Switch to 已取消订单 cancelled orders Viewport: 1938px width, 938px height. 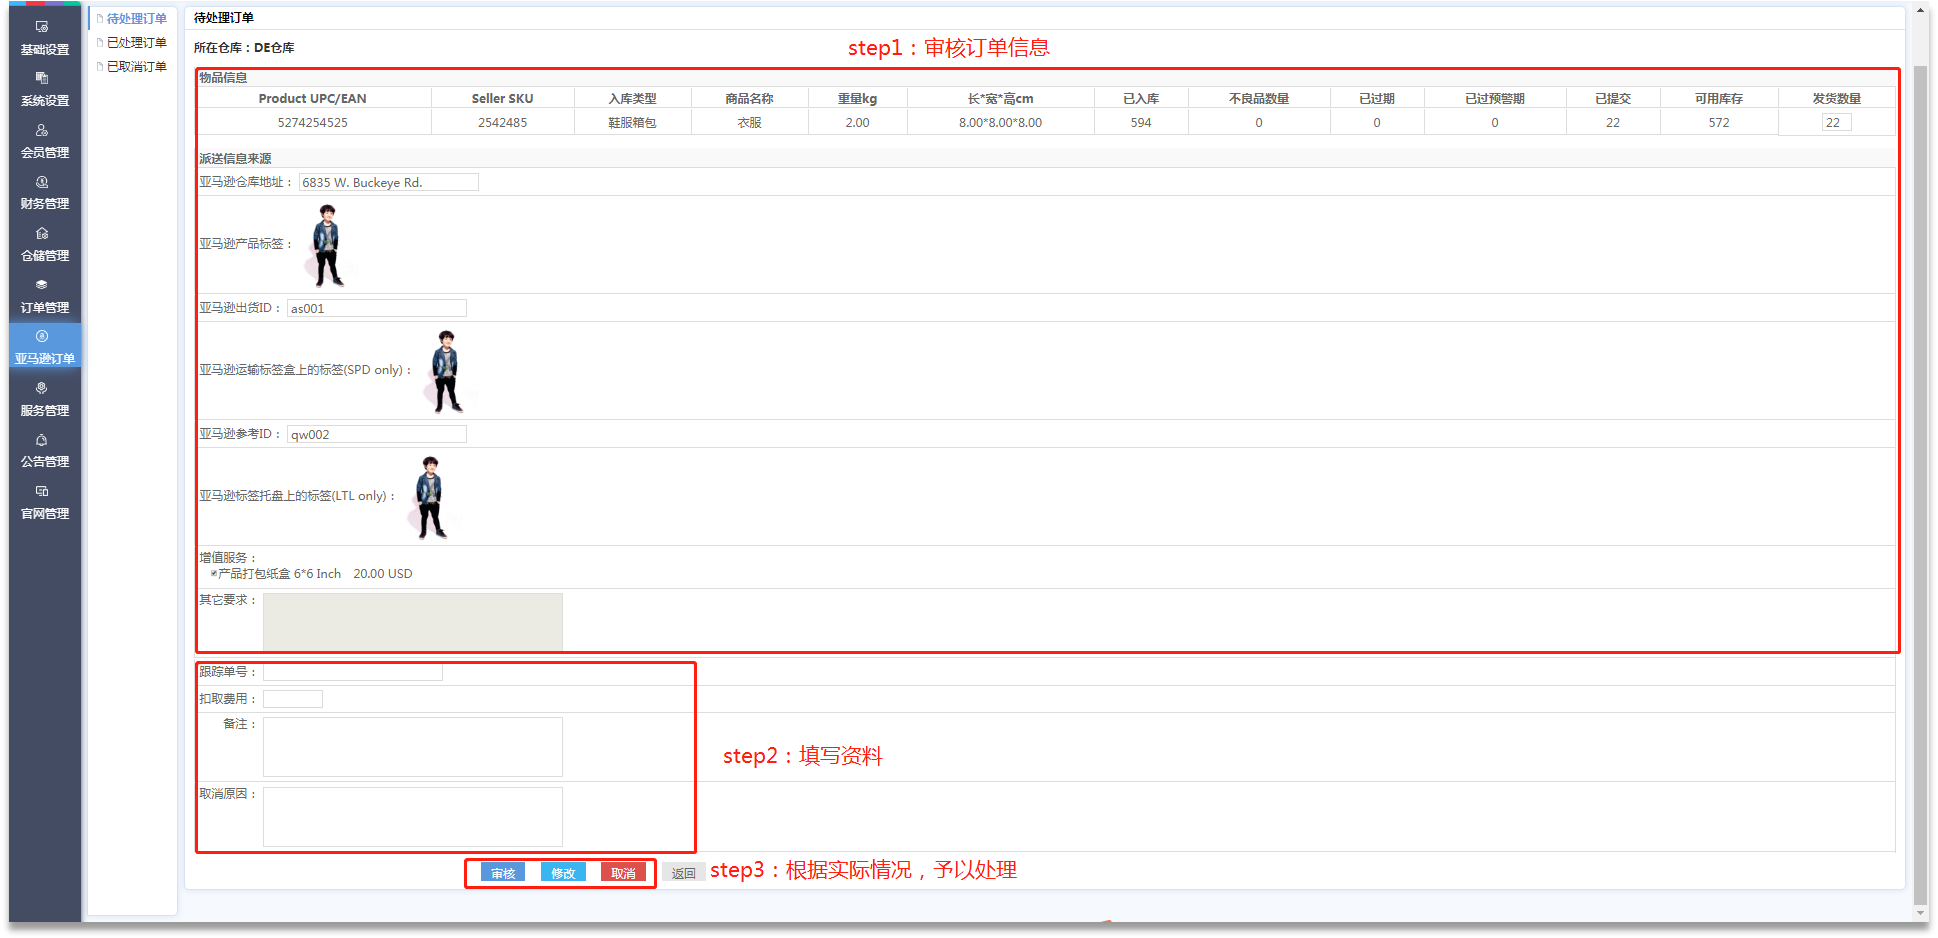tap(136, 67)
